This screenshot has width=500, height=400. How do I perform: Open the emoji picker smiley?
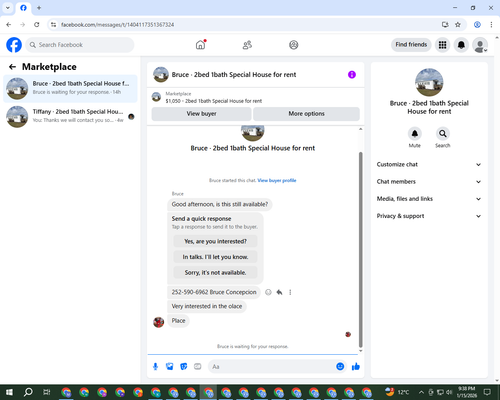tap(340, 367)
